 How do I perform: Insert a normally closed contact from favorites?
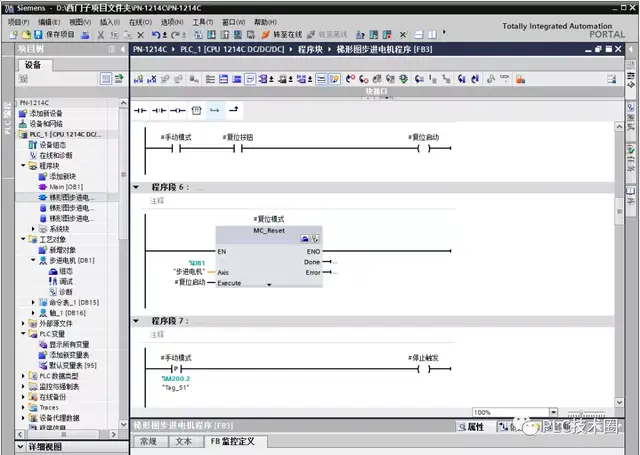159,109
